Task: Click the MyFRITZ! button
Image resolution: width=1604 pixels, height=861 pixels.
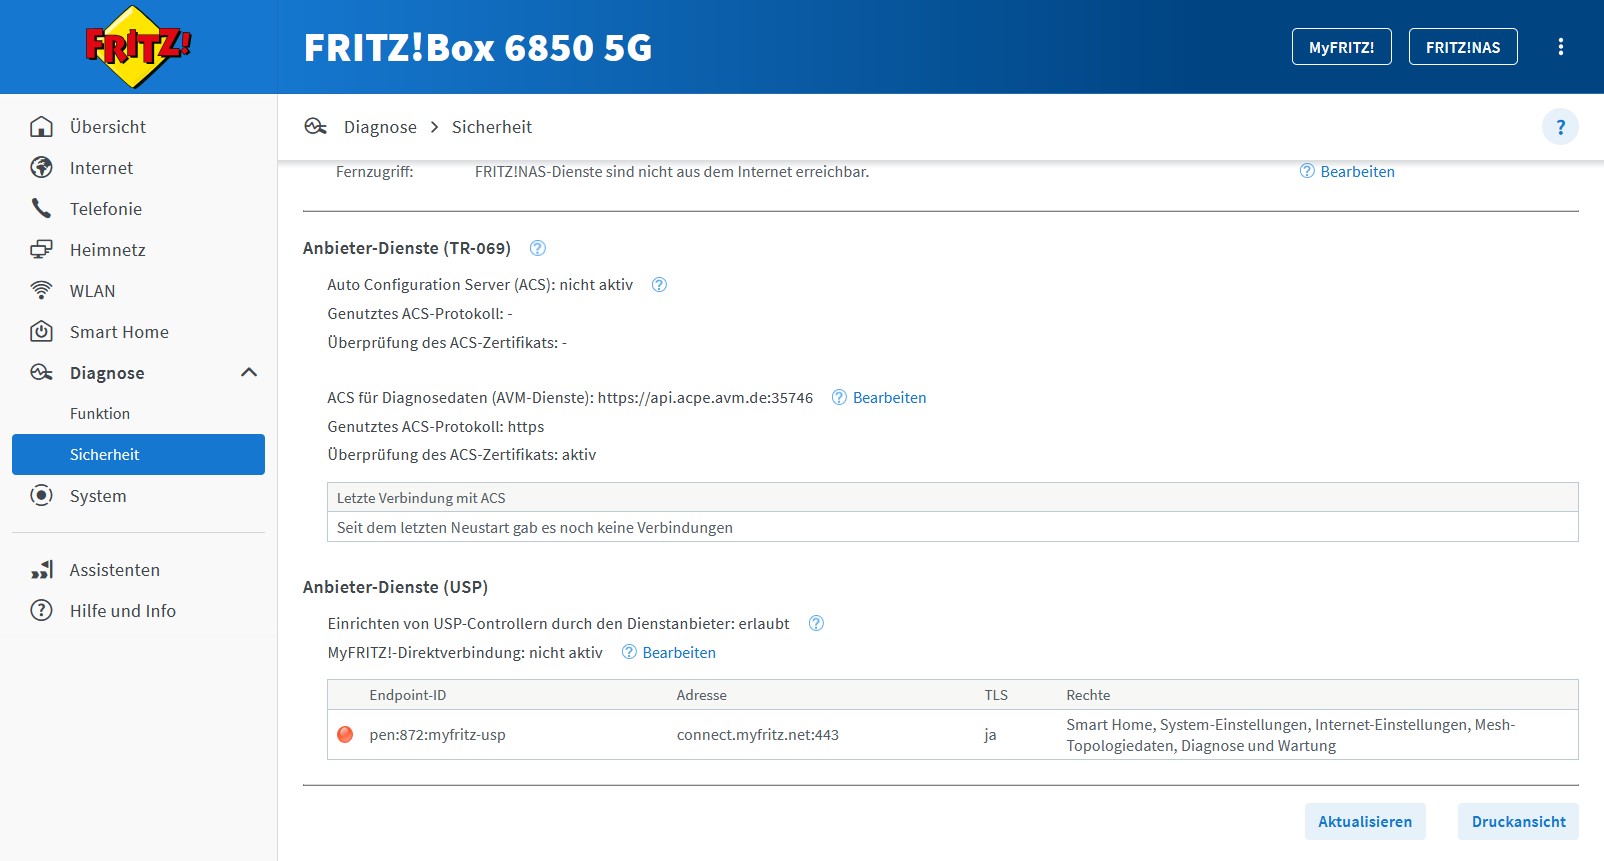Action: click(1341, 47)
